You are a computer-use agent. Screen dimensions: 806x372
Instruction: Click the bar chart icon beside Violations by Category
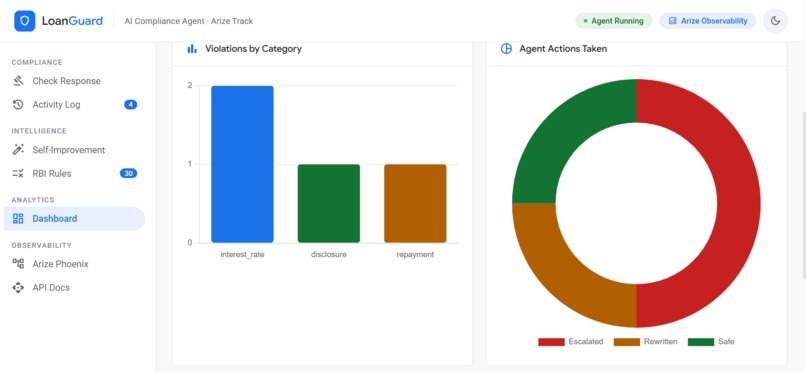tap(192, 49)
